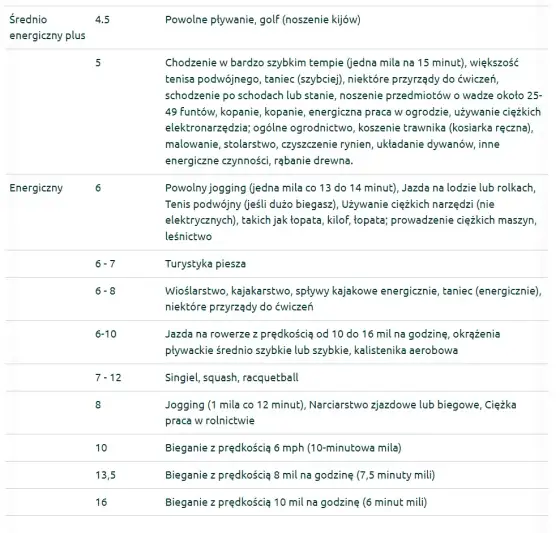Click the '6 - 8' MET range cell
The image size is (560, 533).
105,291
